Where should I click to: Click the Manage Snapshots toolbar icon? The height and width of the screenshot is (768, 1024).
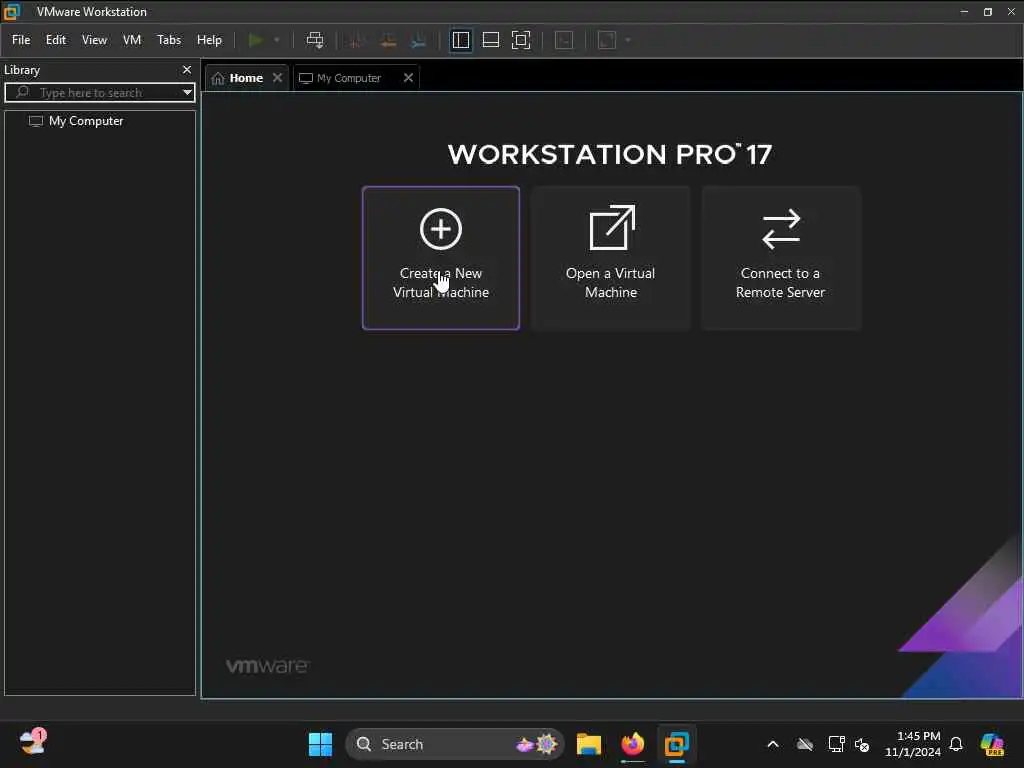[419, 40]
